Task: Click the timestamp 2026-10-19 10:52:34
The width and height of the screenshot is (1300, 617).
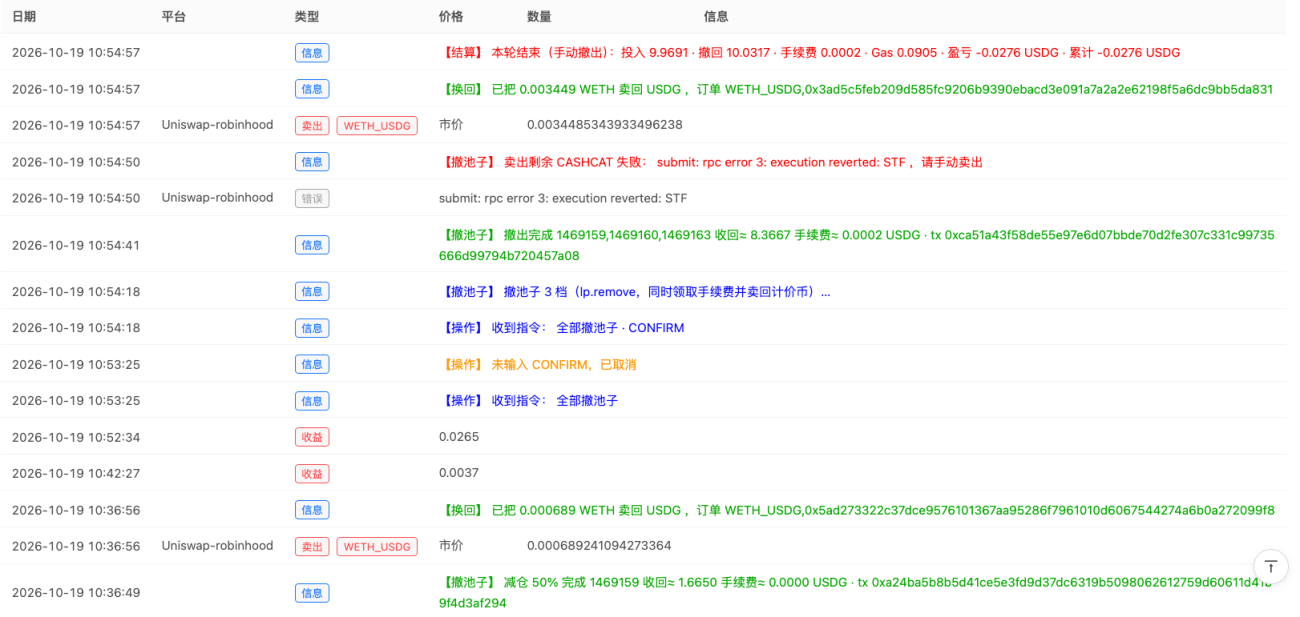Action: click(x=76, y=437)
